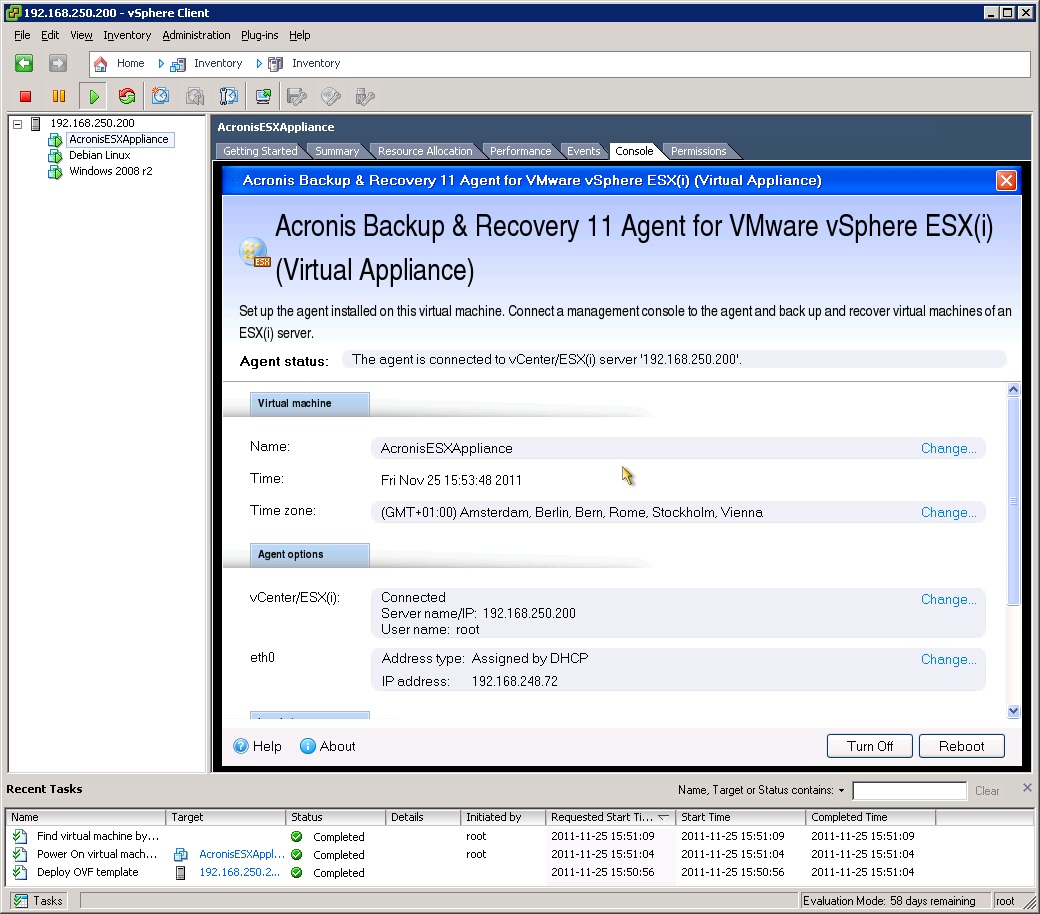1040x914 pixels.
Task: Click the Home breadcrumb in navigation bar
Action: click(x=130, y=63)
